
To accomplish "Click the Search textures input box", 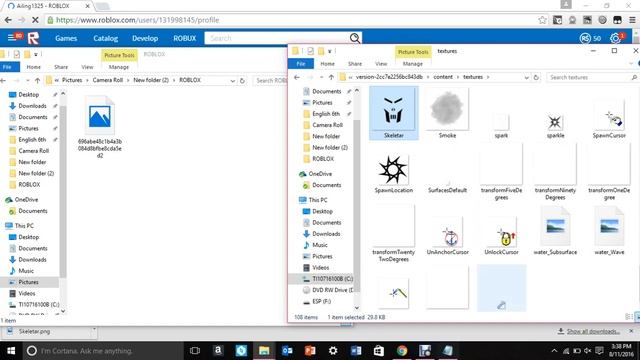I will (589, 77).
